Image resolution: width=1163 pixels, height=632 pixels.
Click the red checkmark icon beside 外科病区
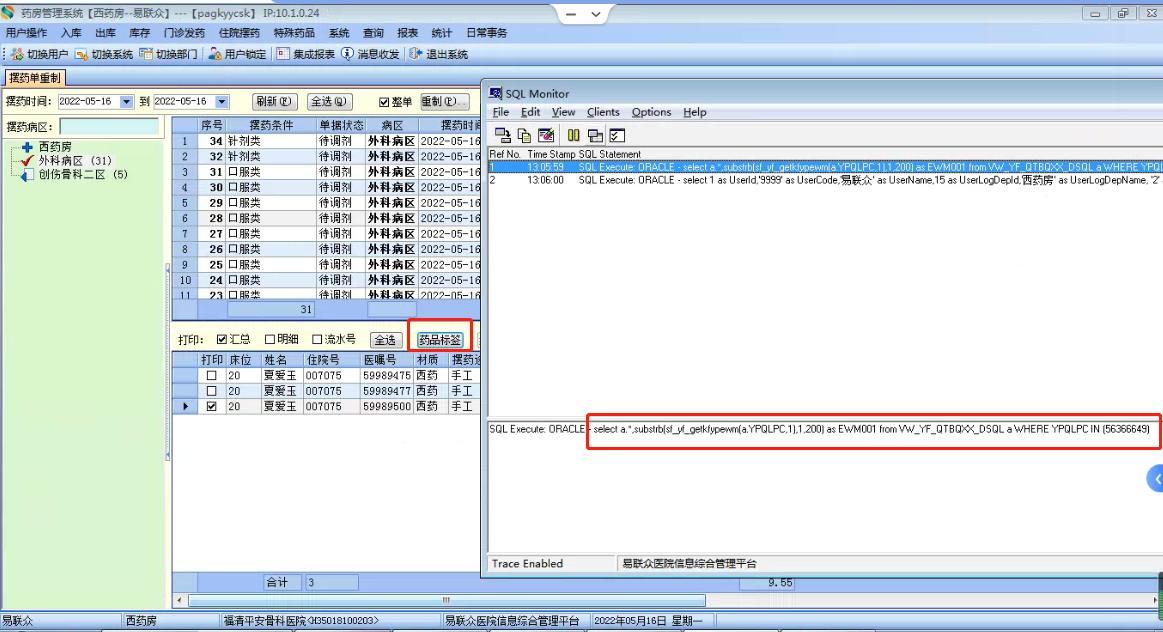click(27, 160)
